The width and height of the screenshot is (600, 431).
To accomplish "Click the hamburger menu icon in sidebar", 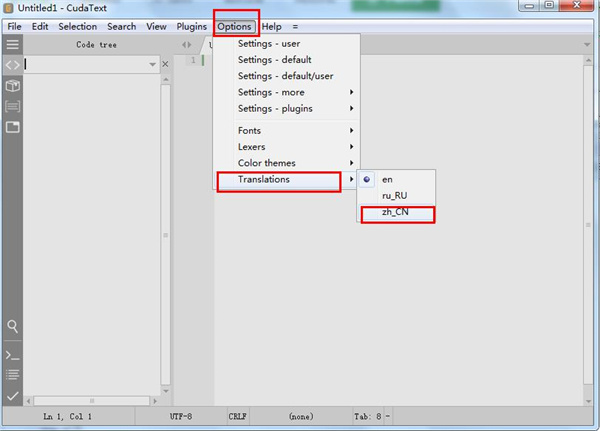I will pos(12,45).
